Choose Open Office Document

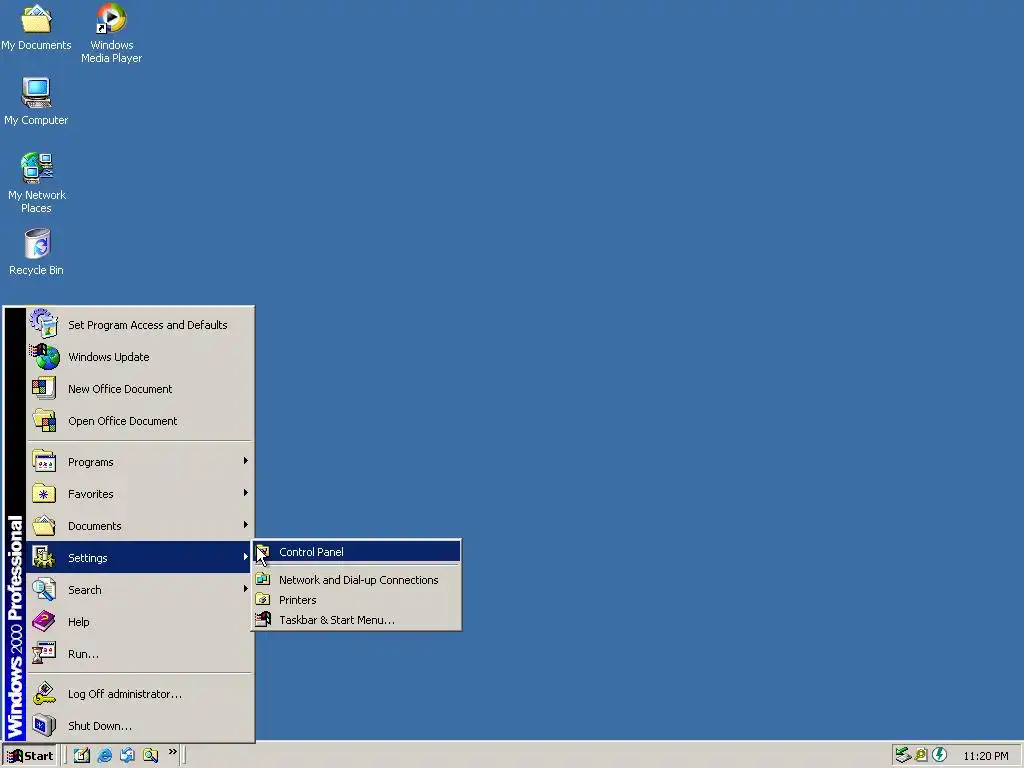139,421
